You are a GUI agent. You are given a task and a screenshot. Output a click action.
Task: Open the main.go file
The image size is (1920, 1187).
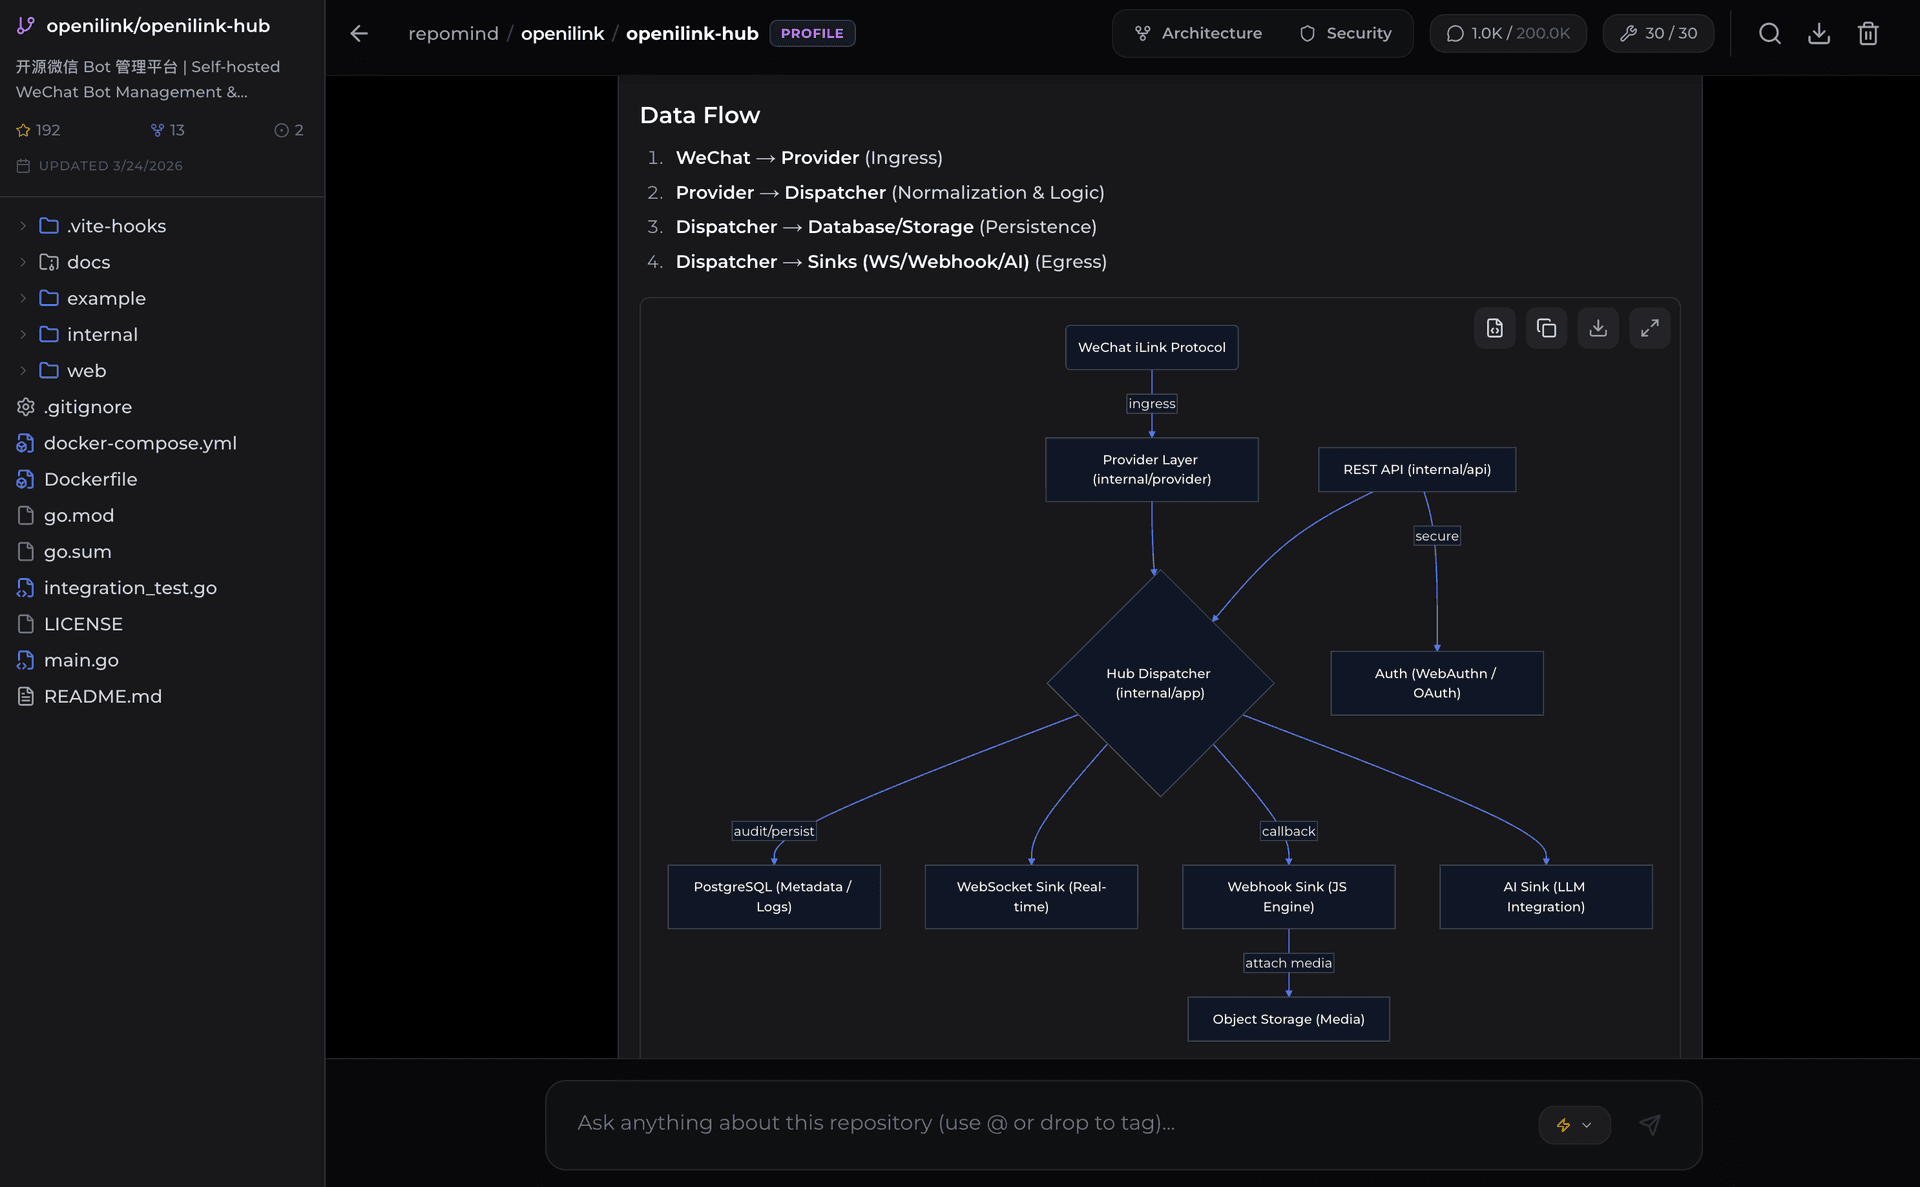tap(81, 660)
